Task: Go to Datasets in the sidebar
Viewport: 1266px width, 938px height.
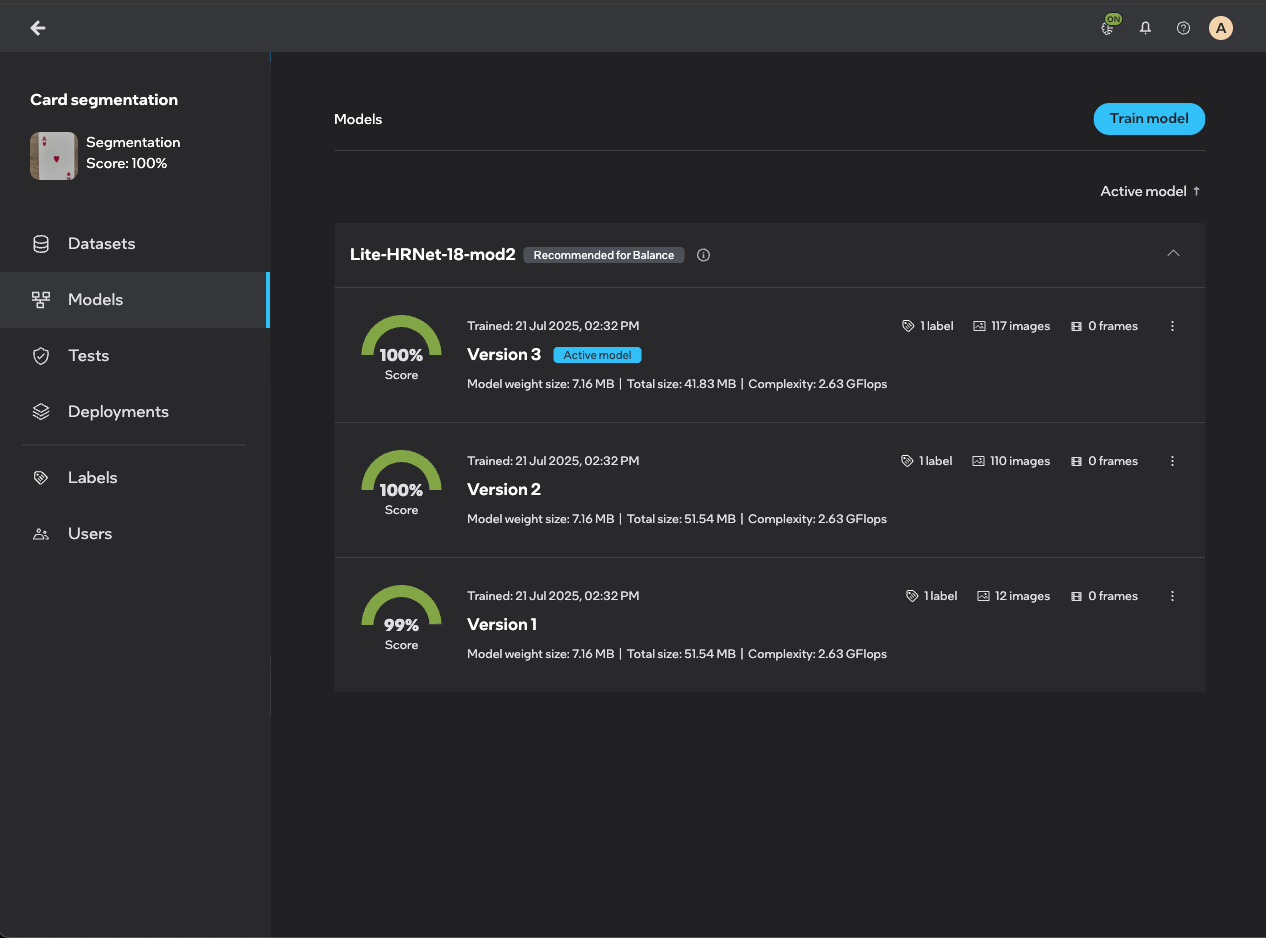Action: pos(101,244)
